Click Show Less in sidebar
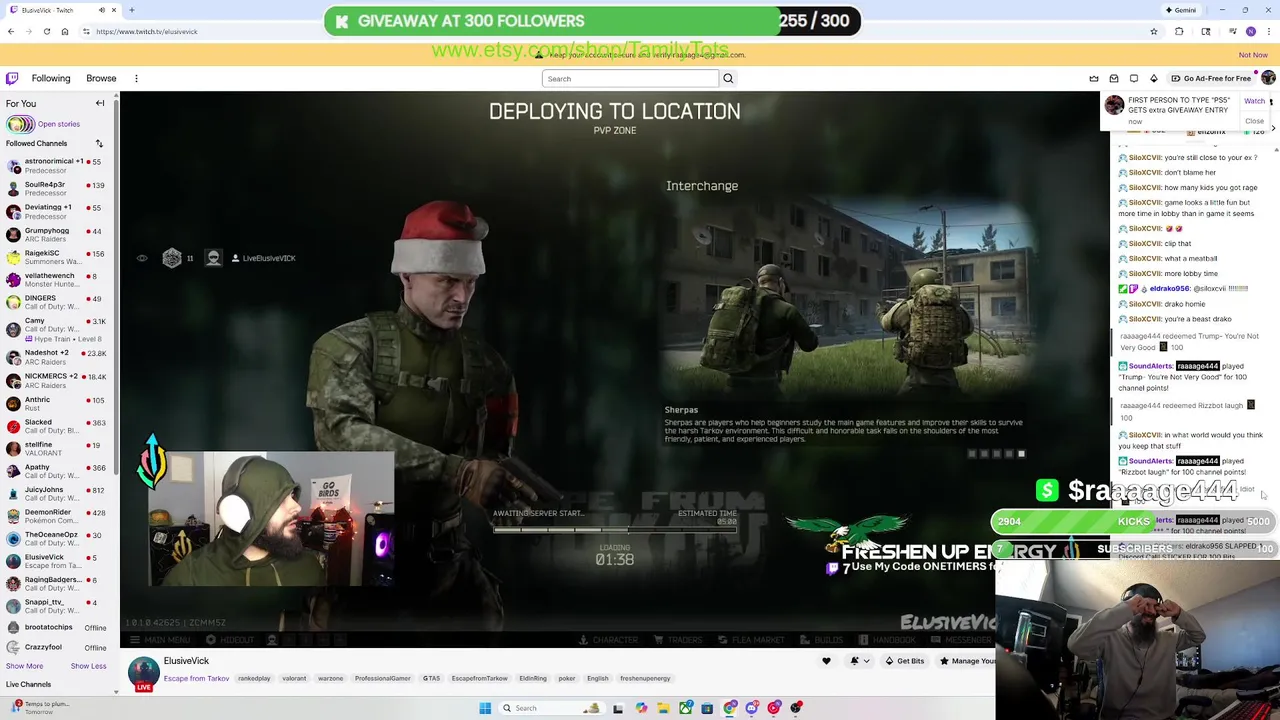1280x720 pixels. (88, 666)
